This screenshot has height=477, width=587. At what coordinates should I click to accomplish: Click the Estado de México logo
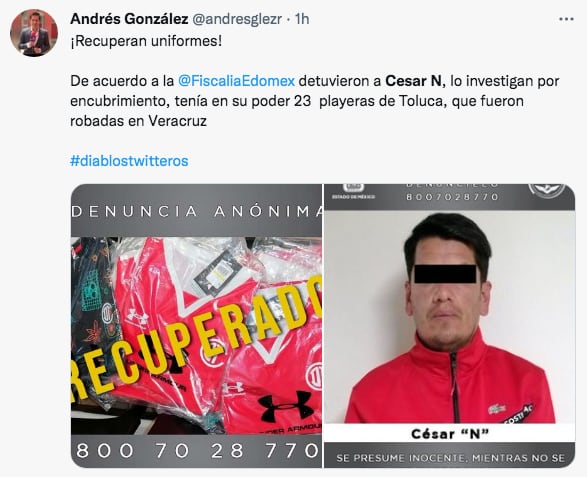[x=353, y=191]
